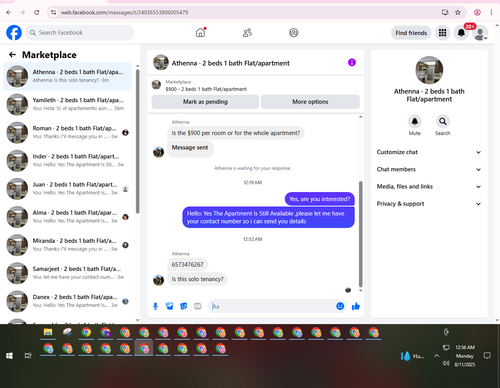Image resolution: width=500 pixels, height=388 pixels.
Task: Click More options button
Action: pos(310,102)
